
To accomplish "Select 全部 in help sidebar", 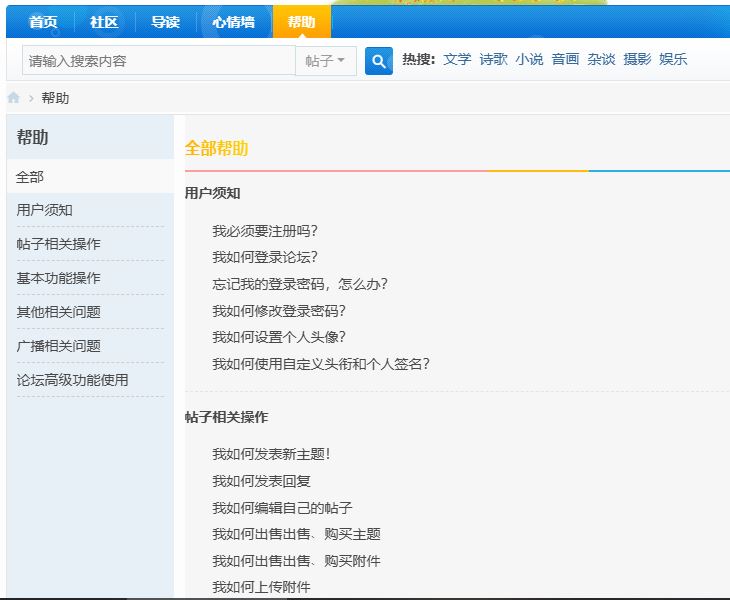I will (90, 177).
